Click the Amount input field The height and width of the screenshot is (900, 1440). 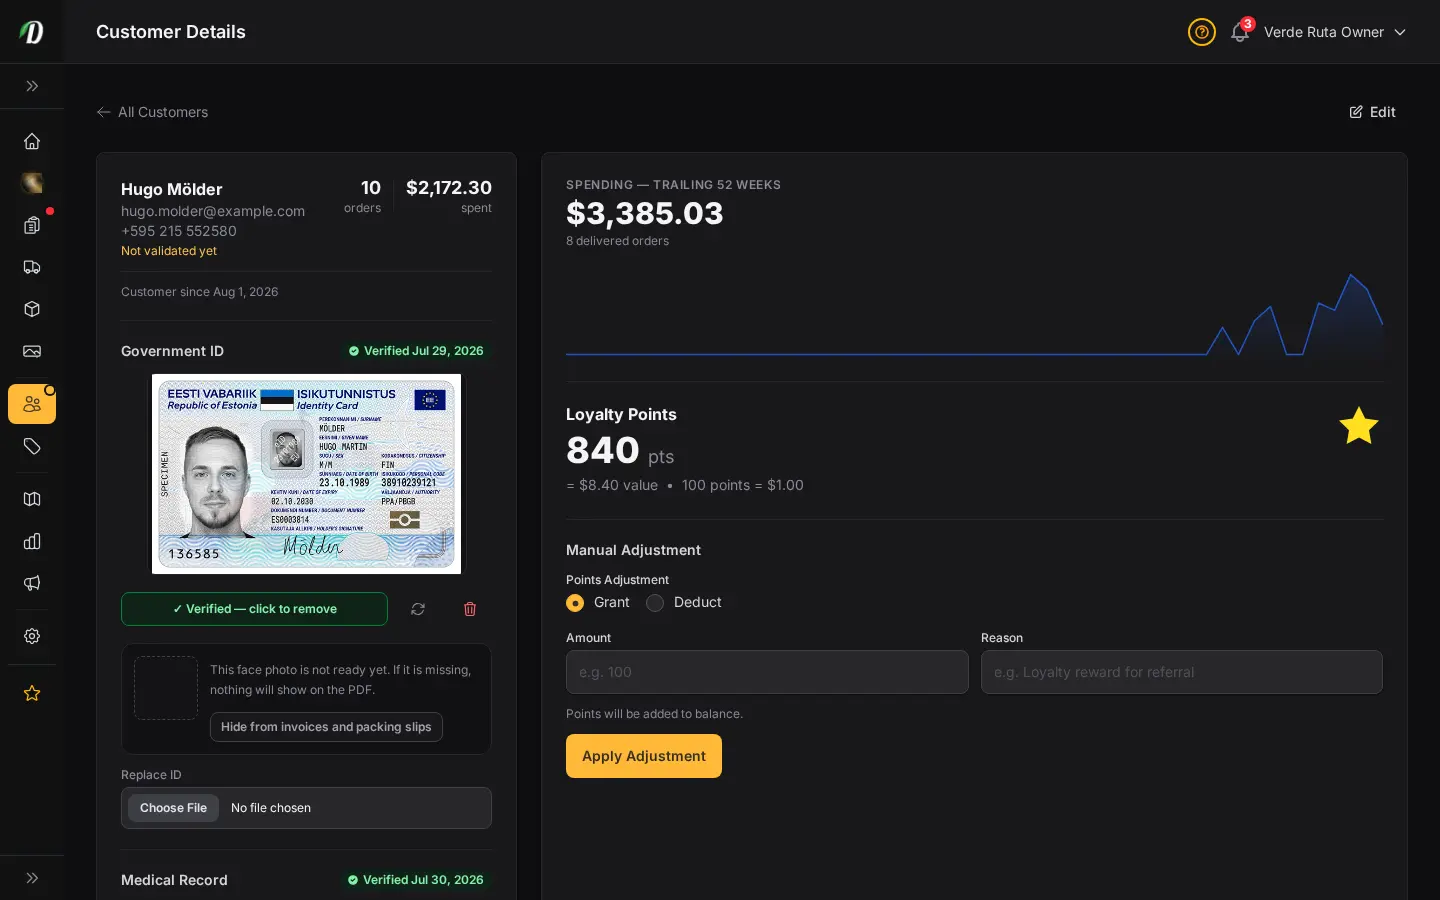(x=767, y=672)
